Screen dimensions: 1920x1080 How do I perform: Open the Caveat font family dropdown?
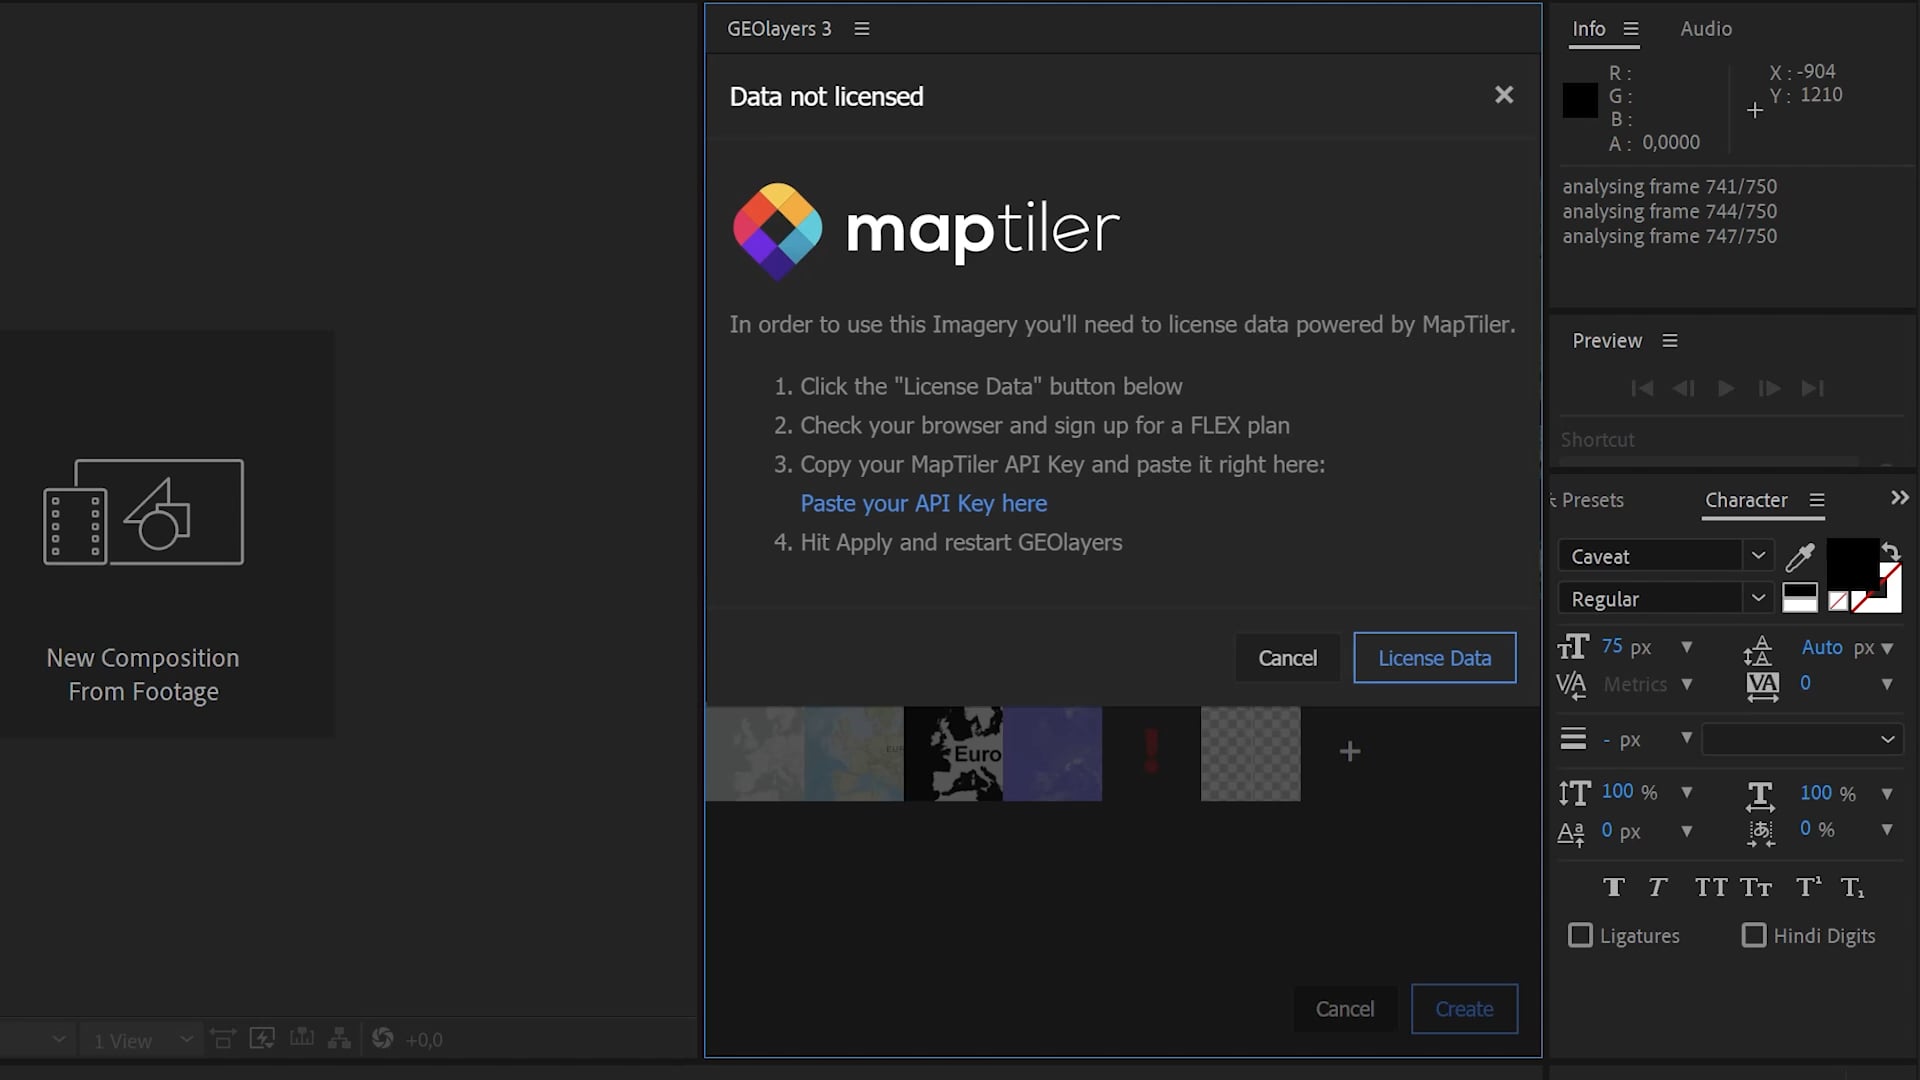pos(1759,555)
